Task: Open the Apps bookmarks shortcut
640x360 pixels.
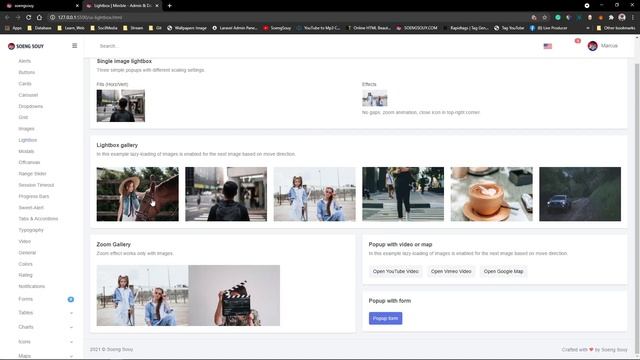Action: coord(14,28)
